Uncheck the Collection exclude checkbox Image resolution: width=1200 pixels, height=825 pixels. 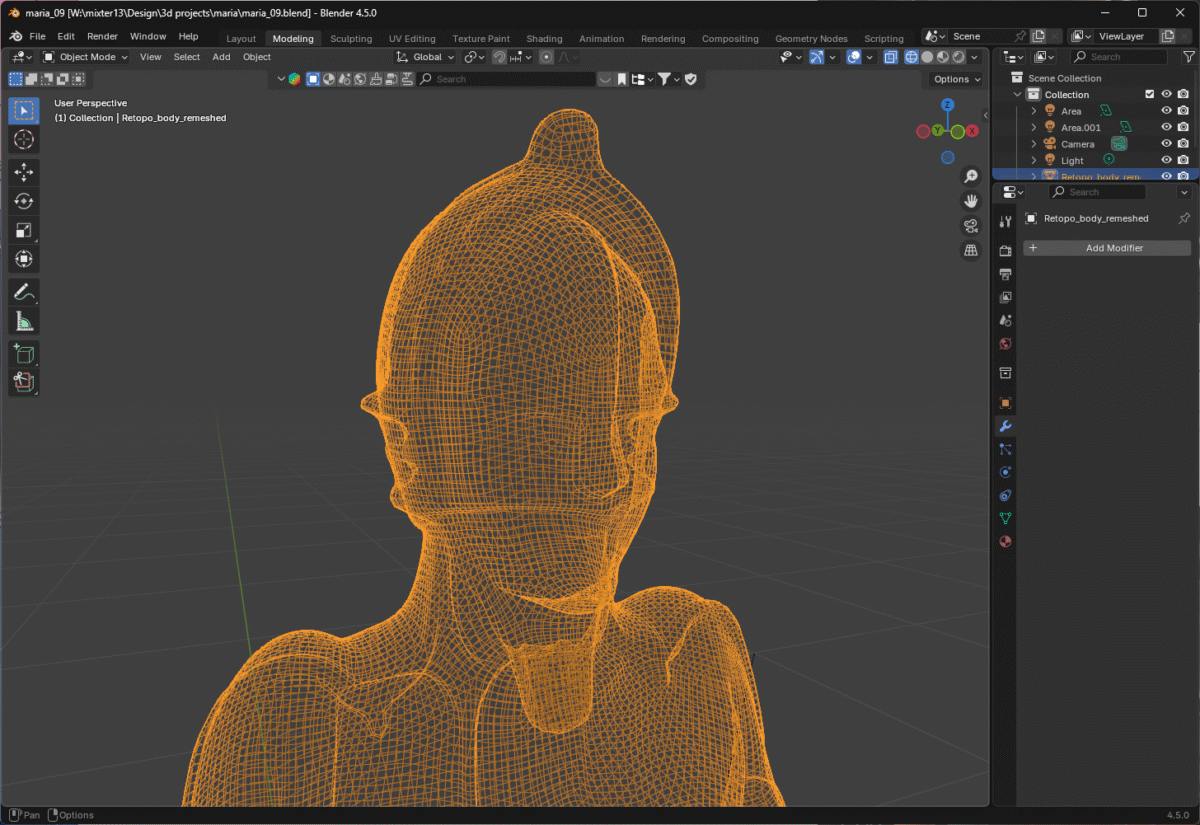[1149, 95]
